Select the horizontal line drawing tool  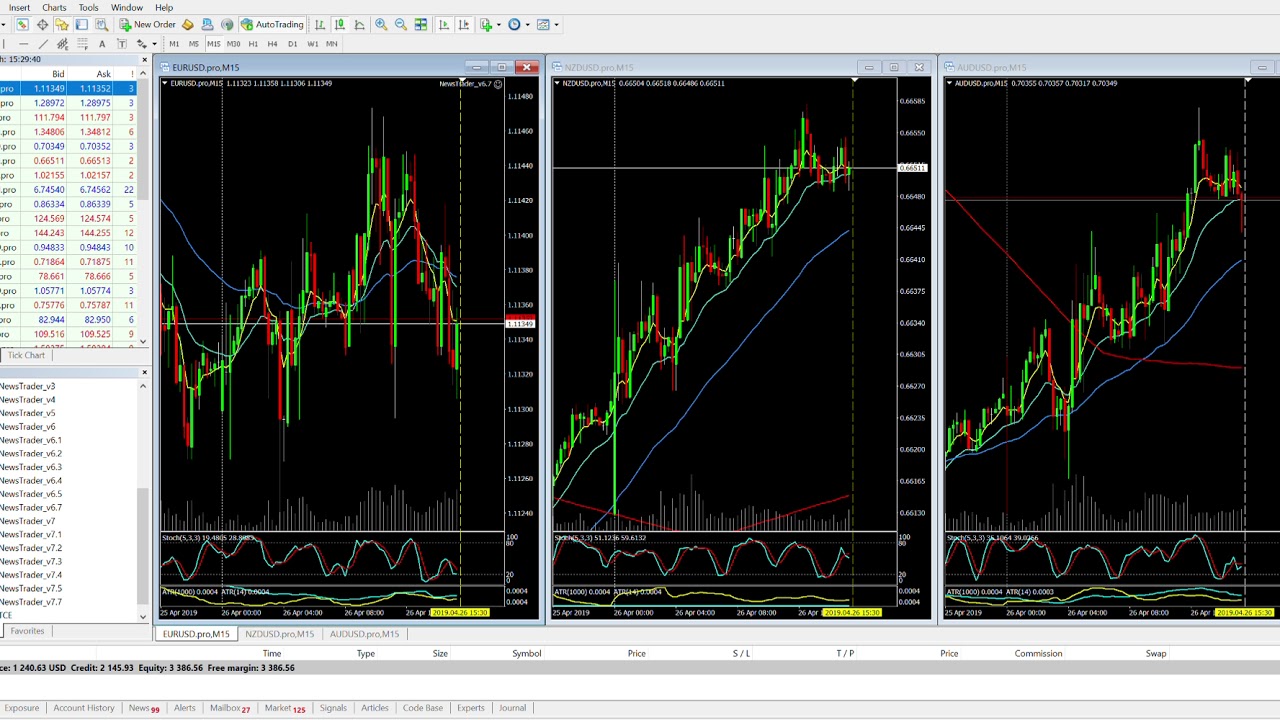pyautogui.click(x=23, y=44)
